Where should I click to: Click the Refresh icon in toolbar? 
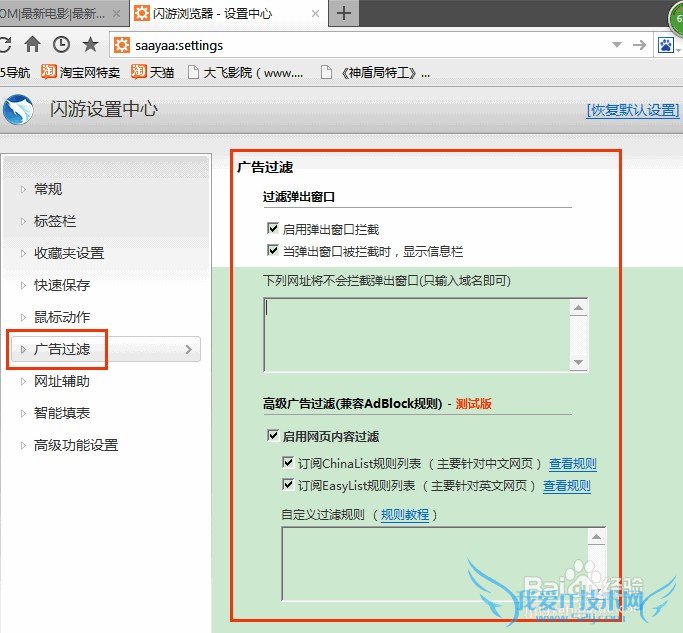coord(5,44)
